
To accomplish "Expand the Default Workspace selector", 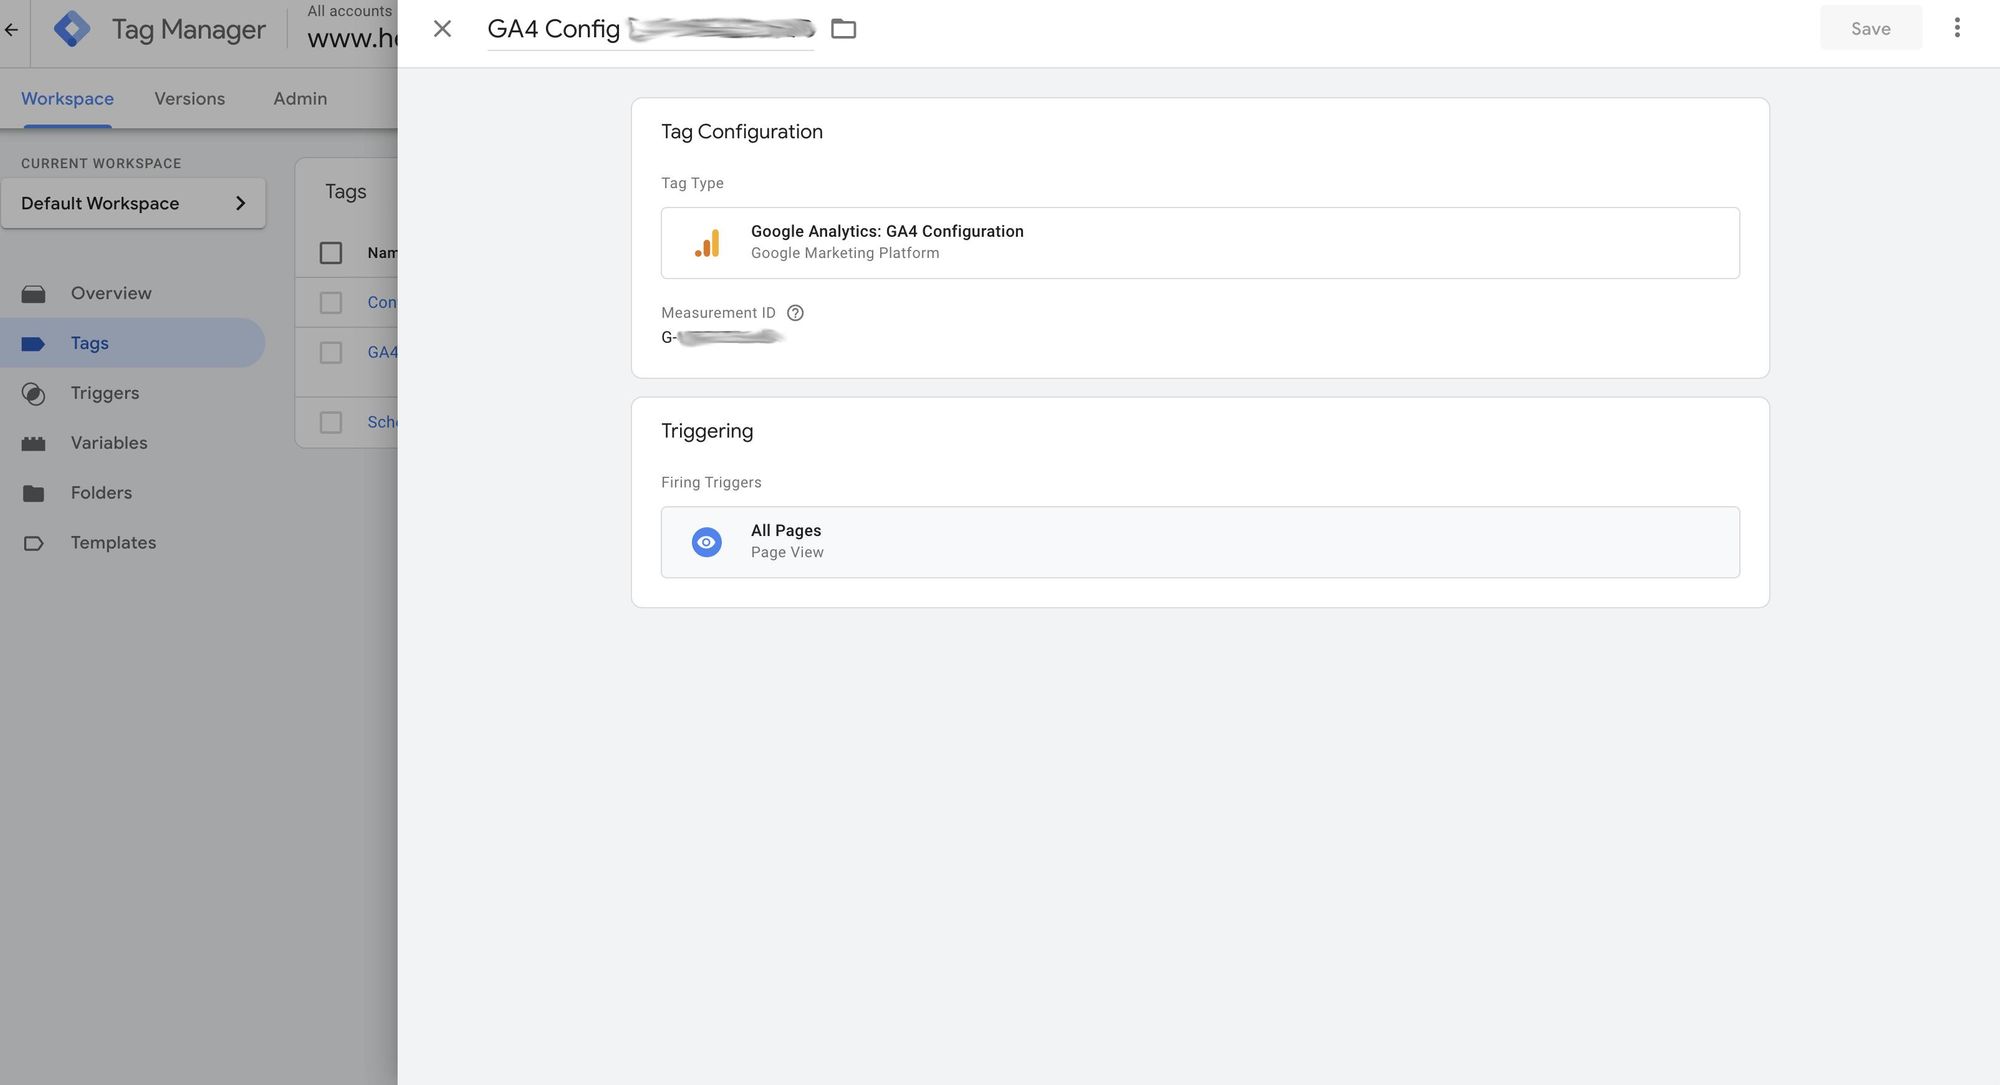I will point(133,203).
